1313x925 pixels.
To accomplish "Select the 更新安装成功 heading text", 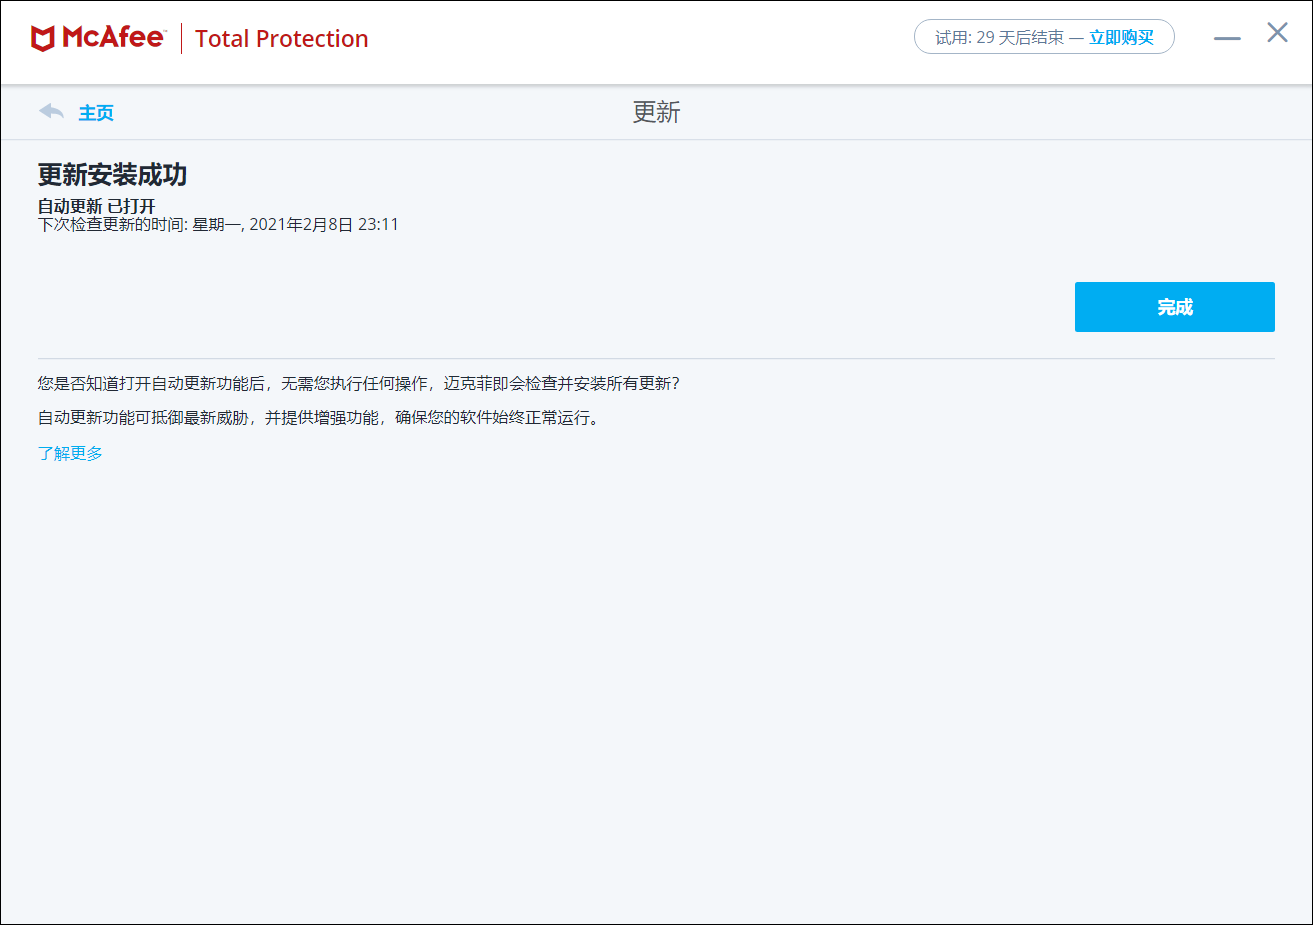I will click(x=112, y=175).
